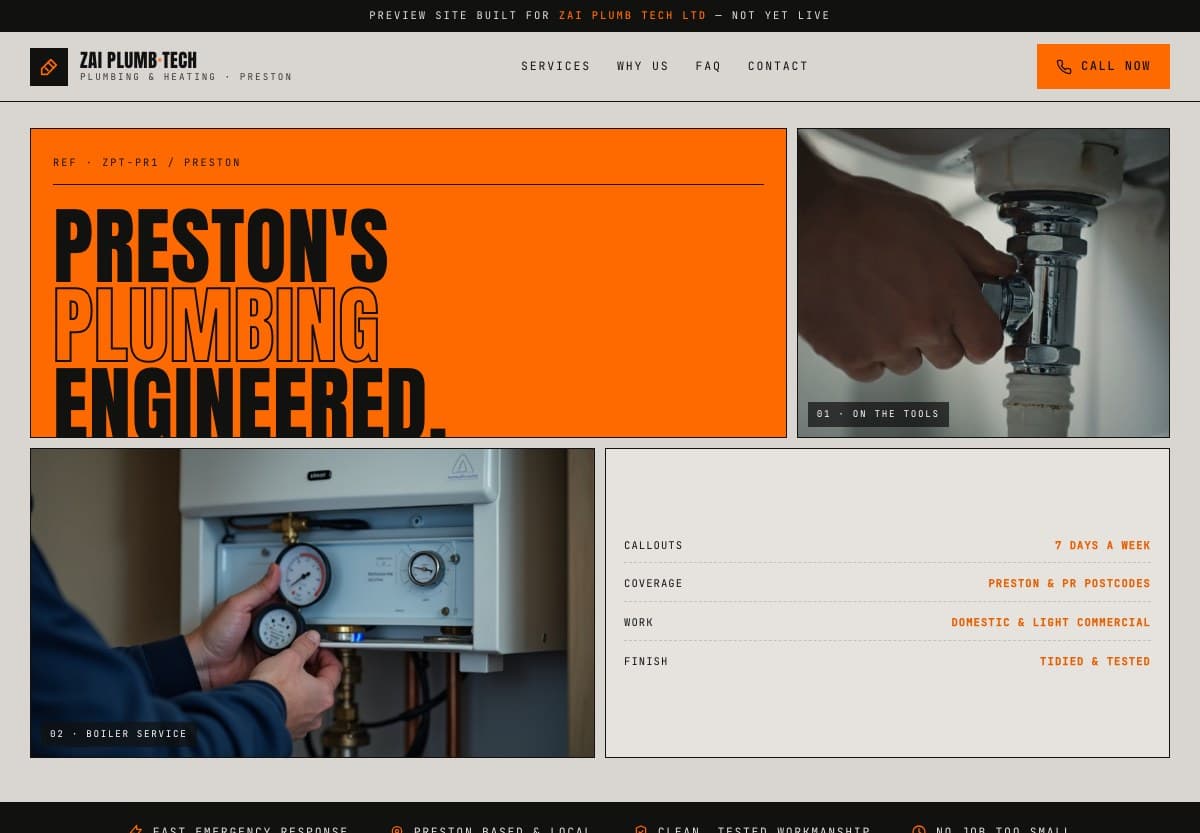Click the phone icon in Call Now button
The image size is (1200, 833).
coord(1064,67)
